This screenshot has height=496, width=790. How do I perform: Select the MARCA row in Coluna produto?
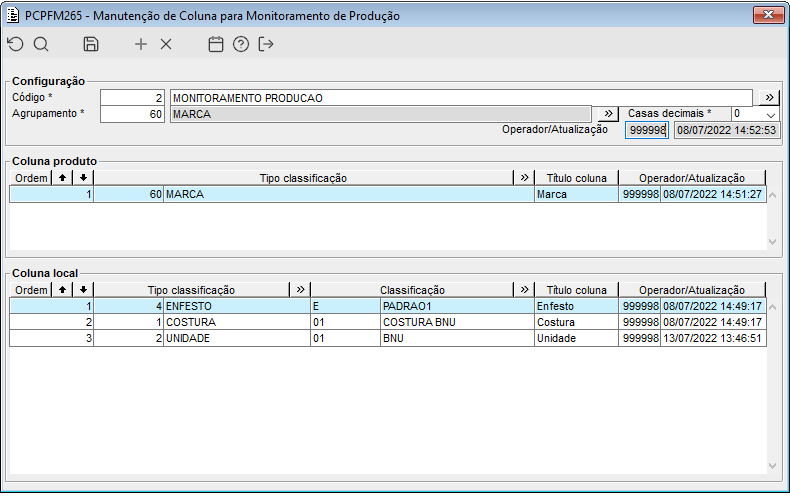coord(388,194)
